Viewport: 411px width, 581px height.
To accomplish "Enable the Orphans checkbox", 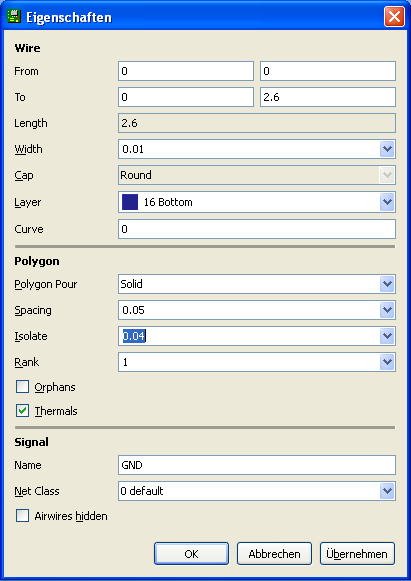I will pos(22,387).
